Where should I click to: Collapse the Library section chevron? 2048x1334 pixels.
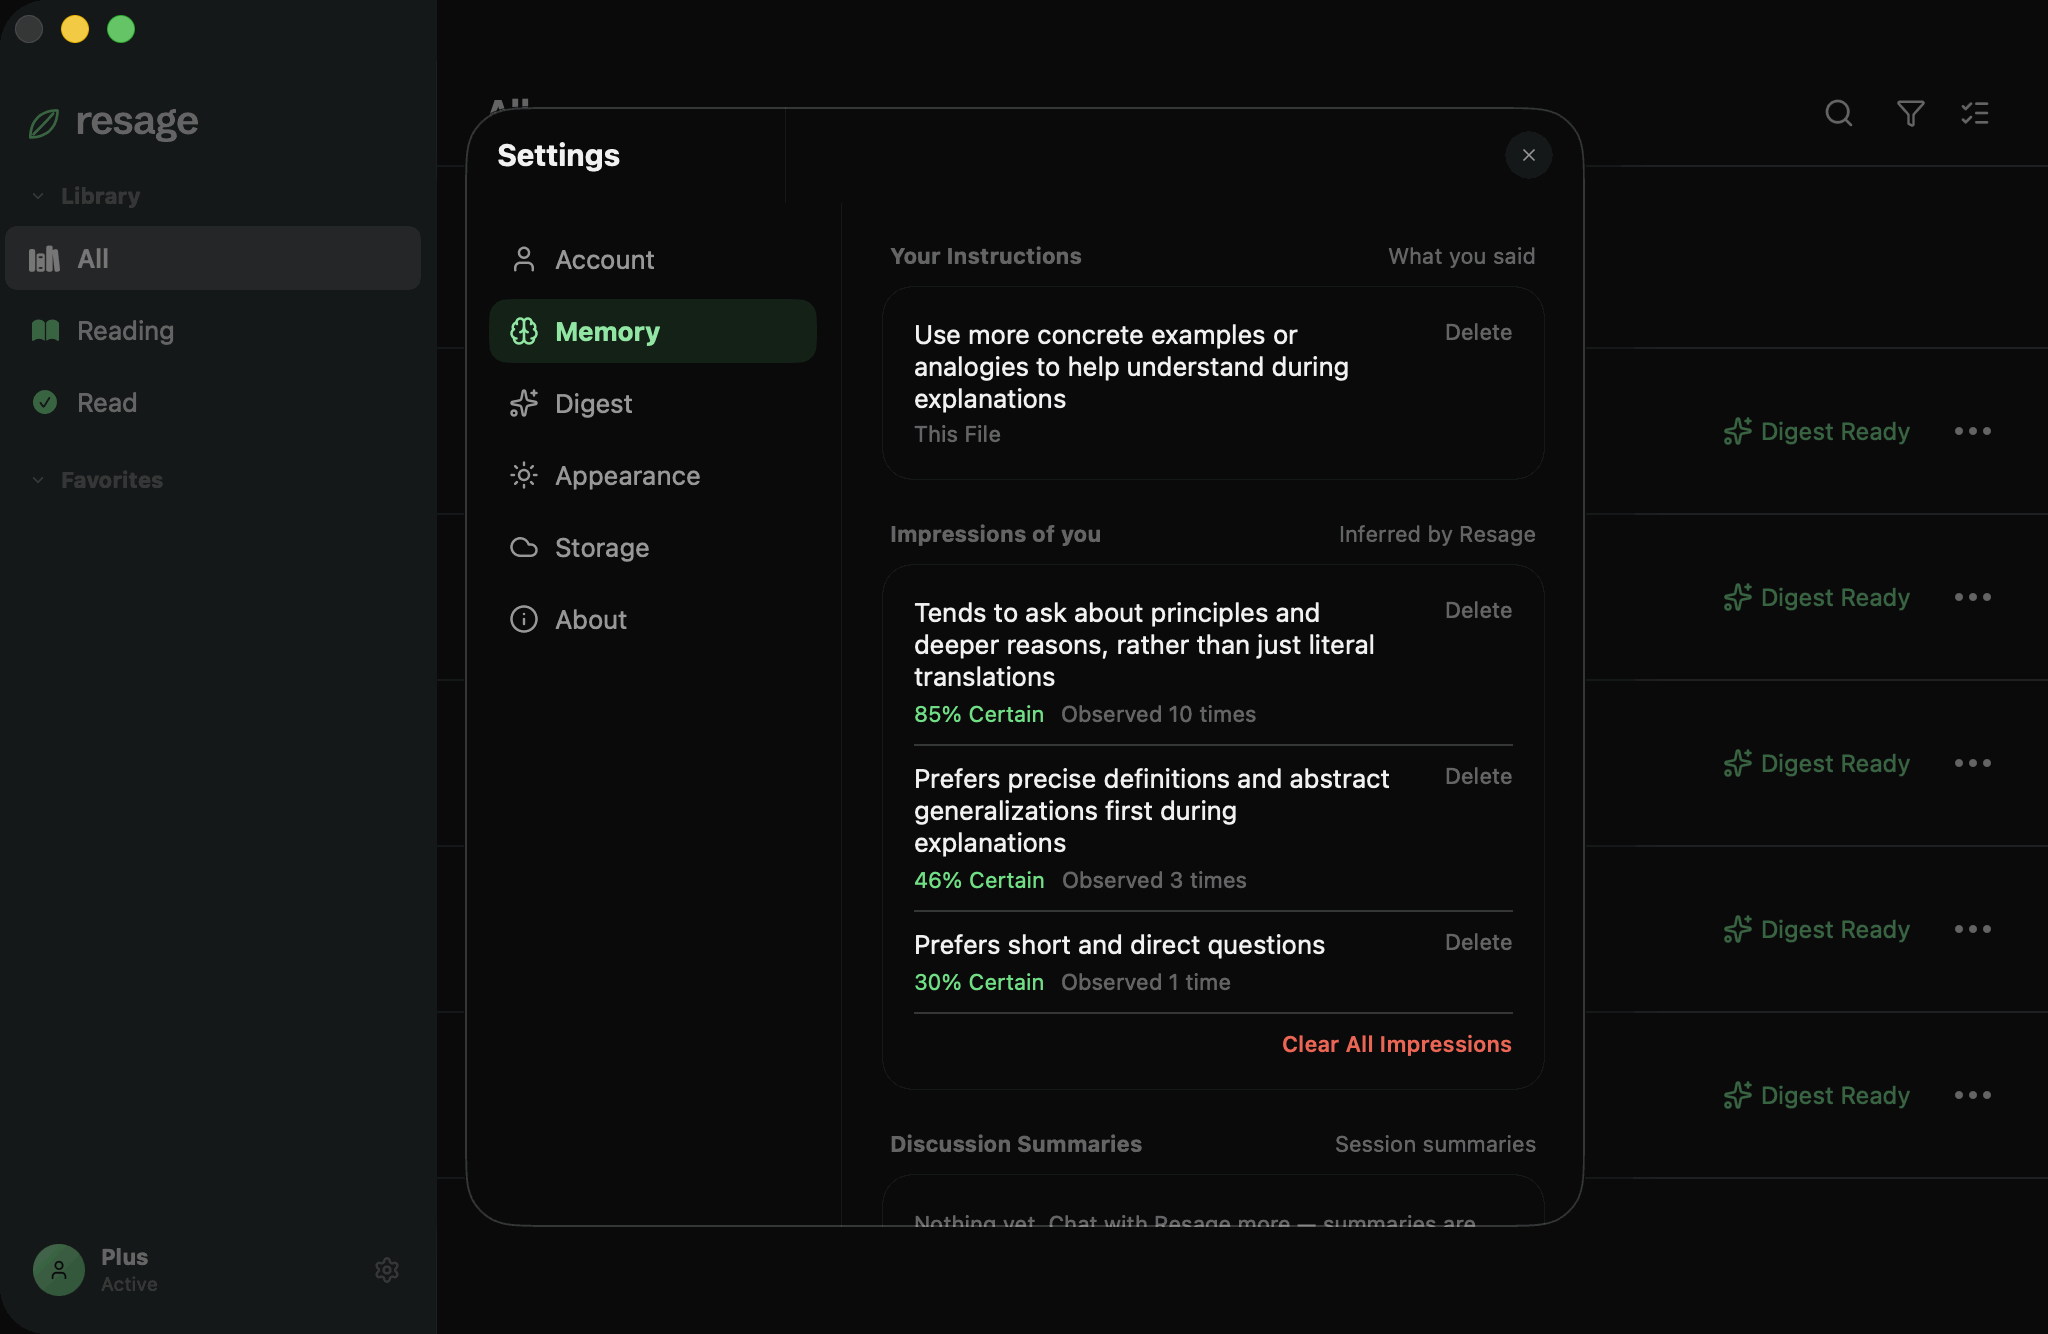coord(38,196)
